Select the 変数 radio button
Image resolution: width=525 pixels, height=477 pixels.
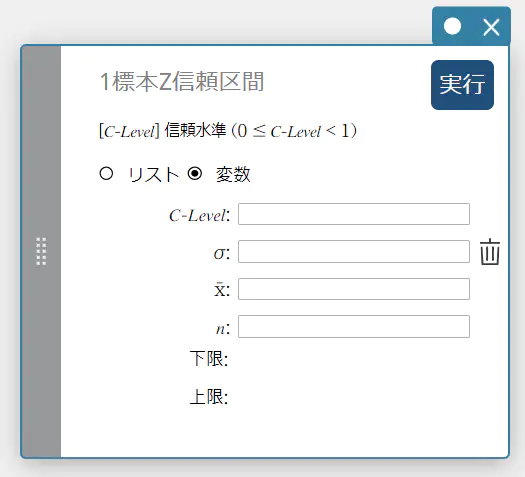coord(195,173)
